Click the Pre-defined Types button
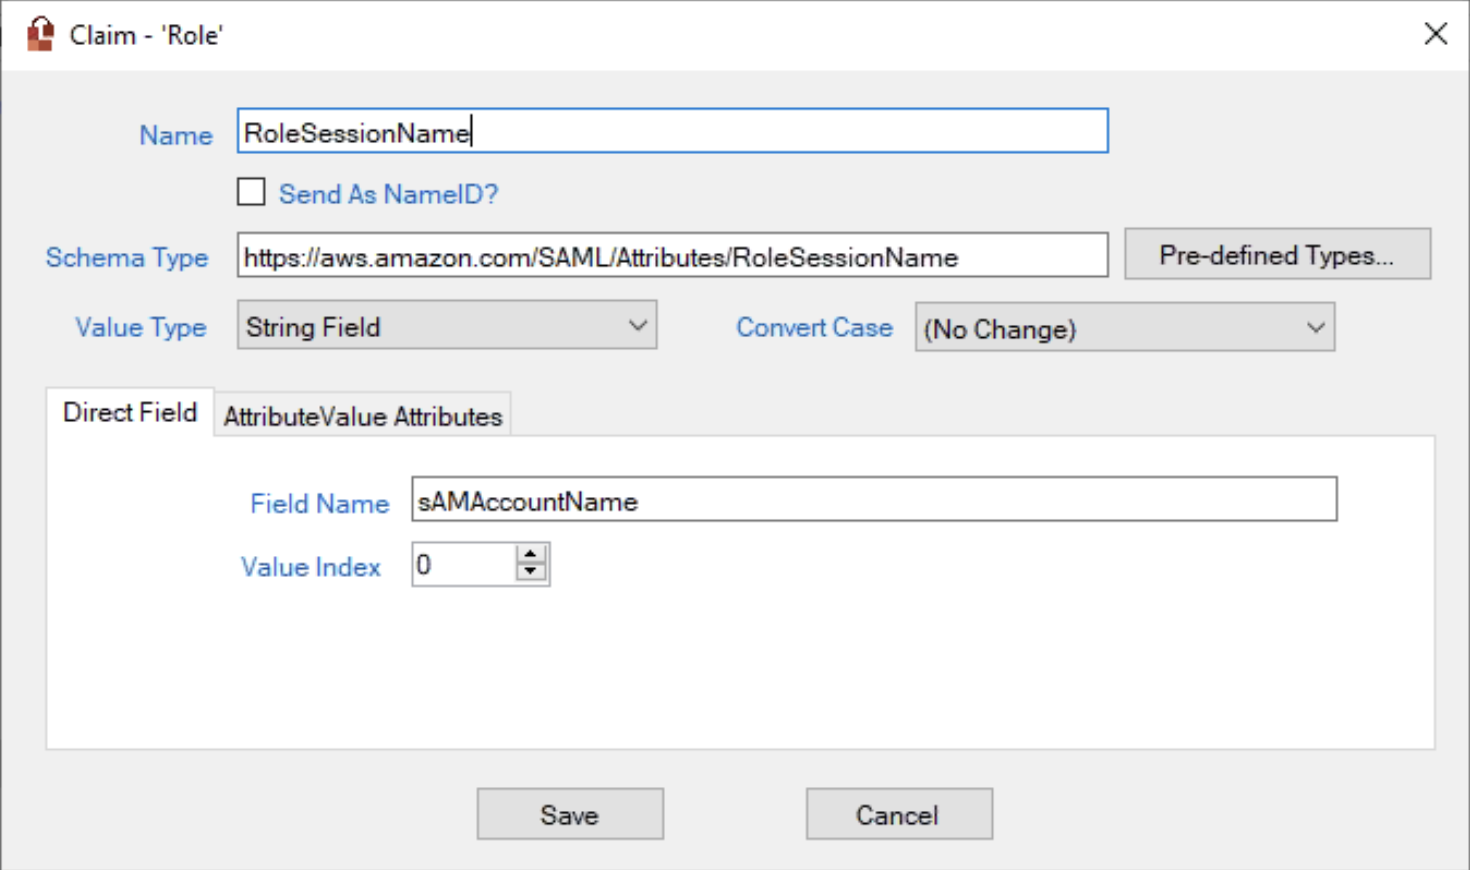 point(1277,254)
